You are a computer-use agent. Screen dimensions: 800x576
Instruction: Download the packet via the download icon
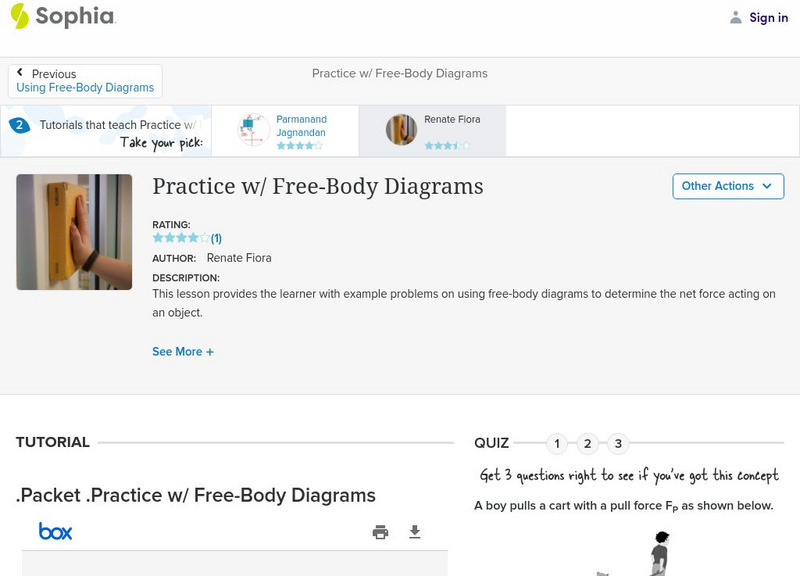coord(415,531)
